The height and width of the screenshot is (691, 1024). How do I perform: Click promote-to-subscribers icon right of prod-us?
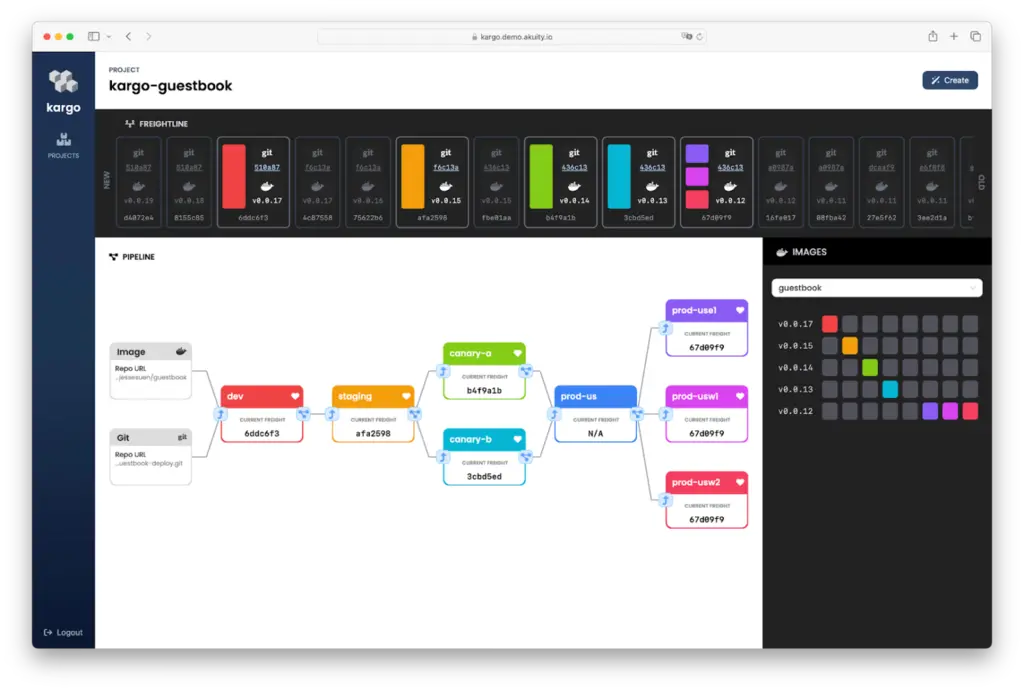[x=637, y=414]
